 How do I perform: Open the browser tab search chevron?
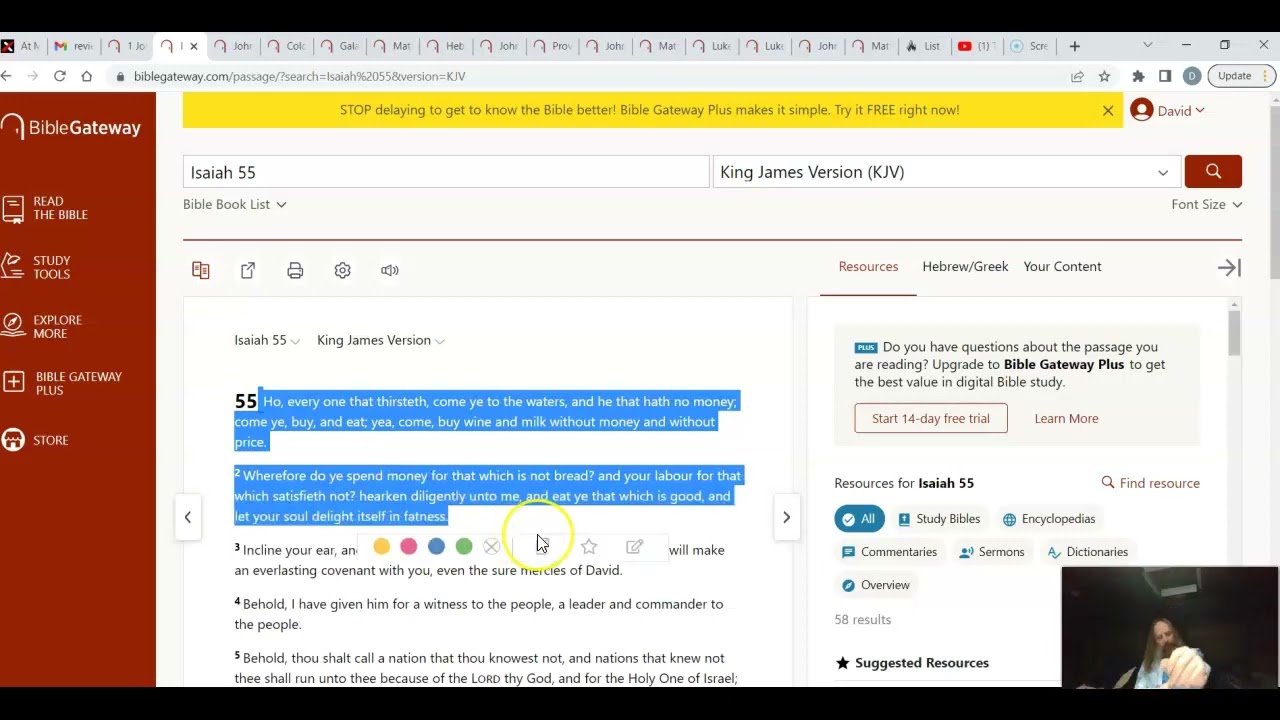tap(1147, 45)
